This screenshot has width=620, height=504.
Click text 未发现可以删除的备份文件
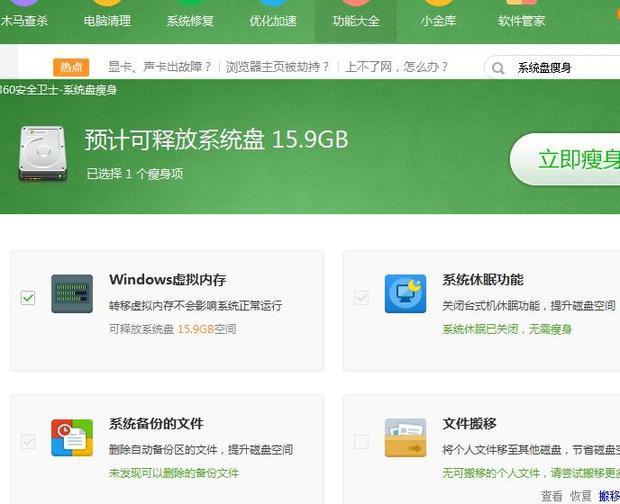pos(174,473)
